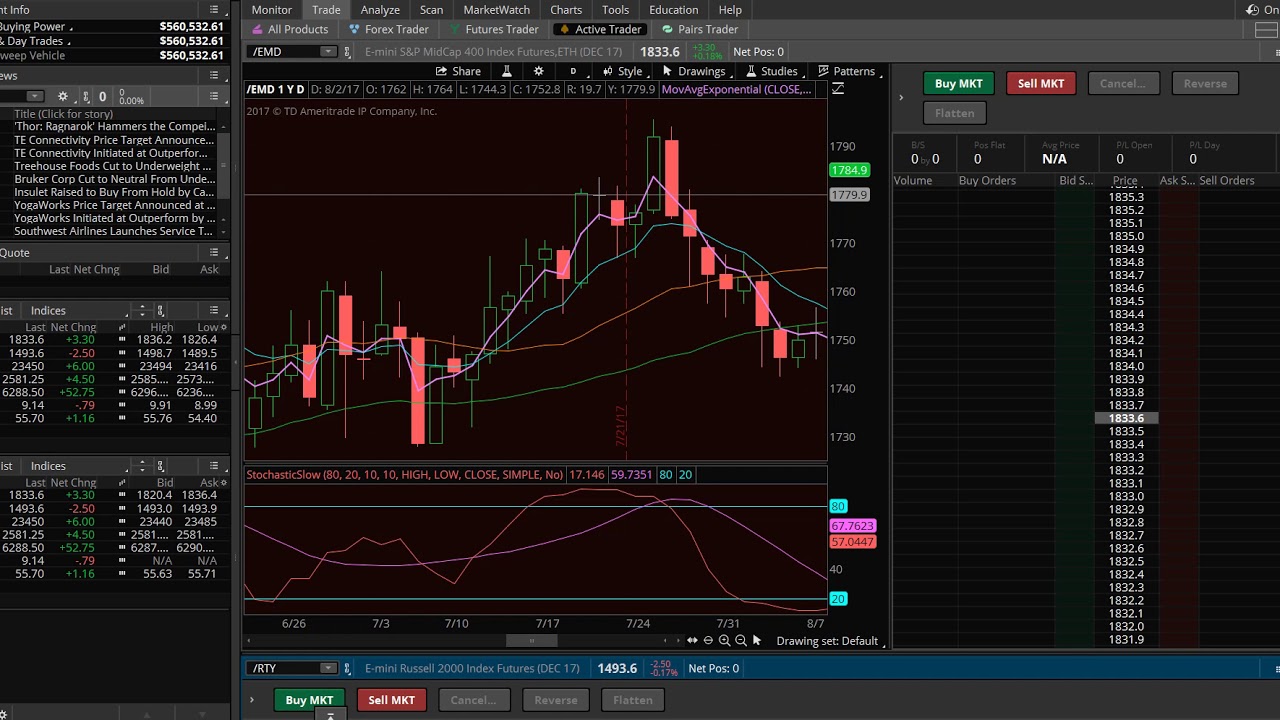The image size is (1280, 720).
Task: Click the horizontal chart scrollbar thumb
Action: coord(532,641)
